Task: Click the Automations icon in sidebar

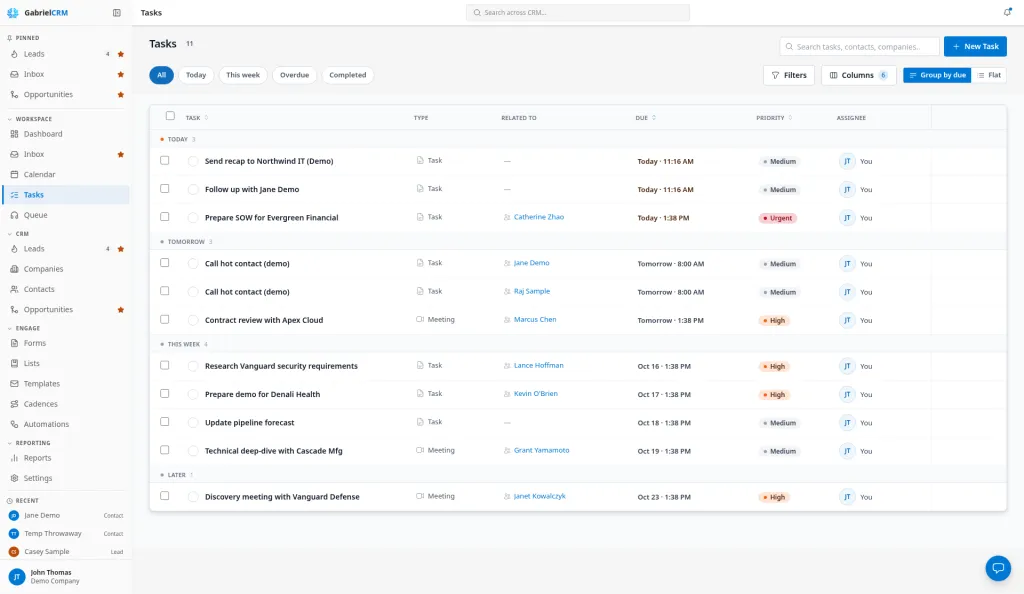Action: point(14,424)
